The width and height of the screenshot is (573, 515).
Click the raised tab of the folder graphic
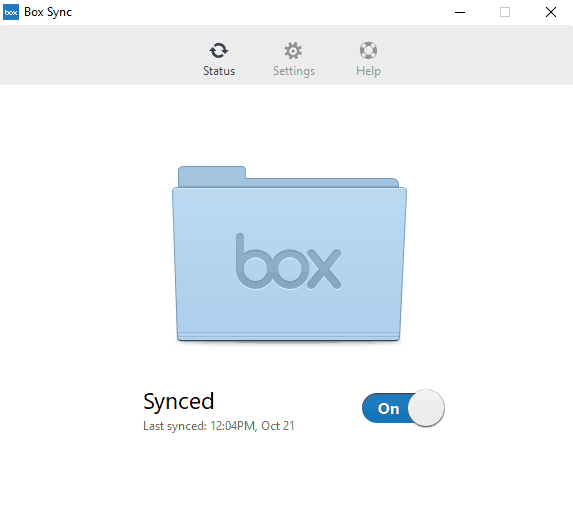tap(212, 176)
